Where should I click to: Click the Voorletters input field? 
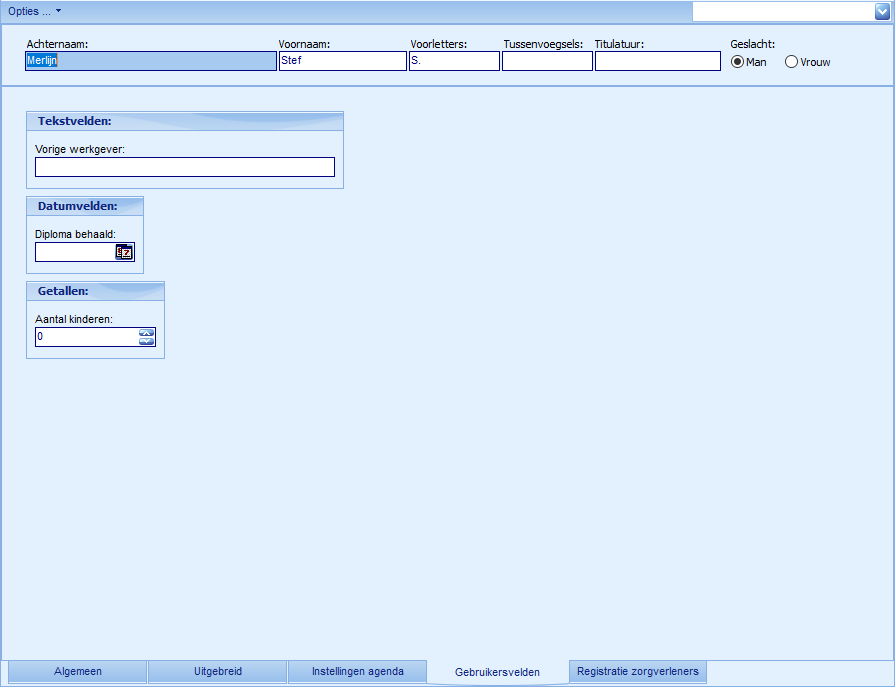(454, 61)
